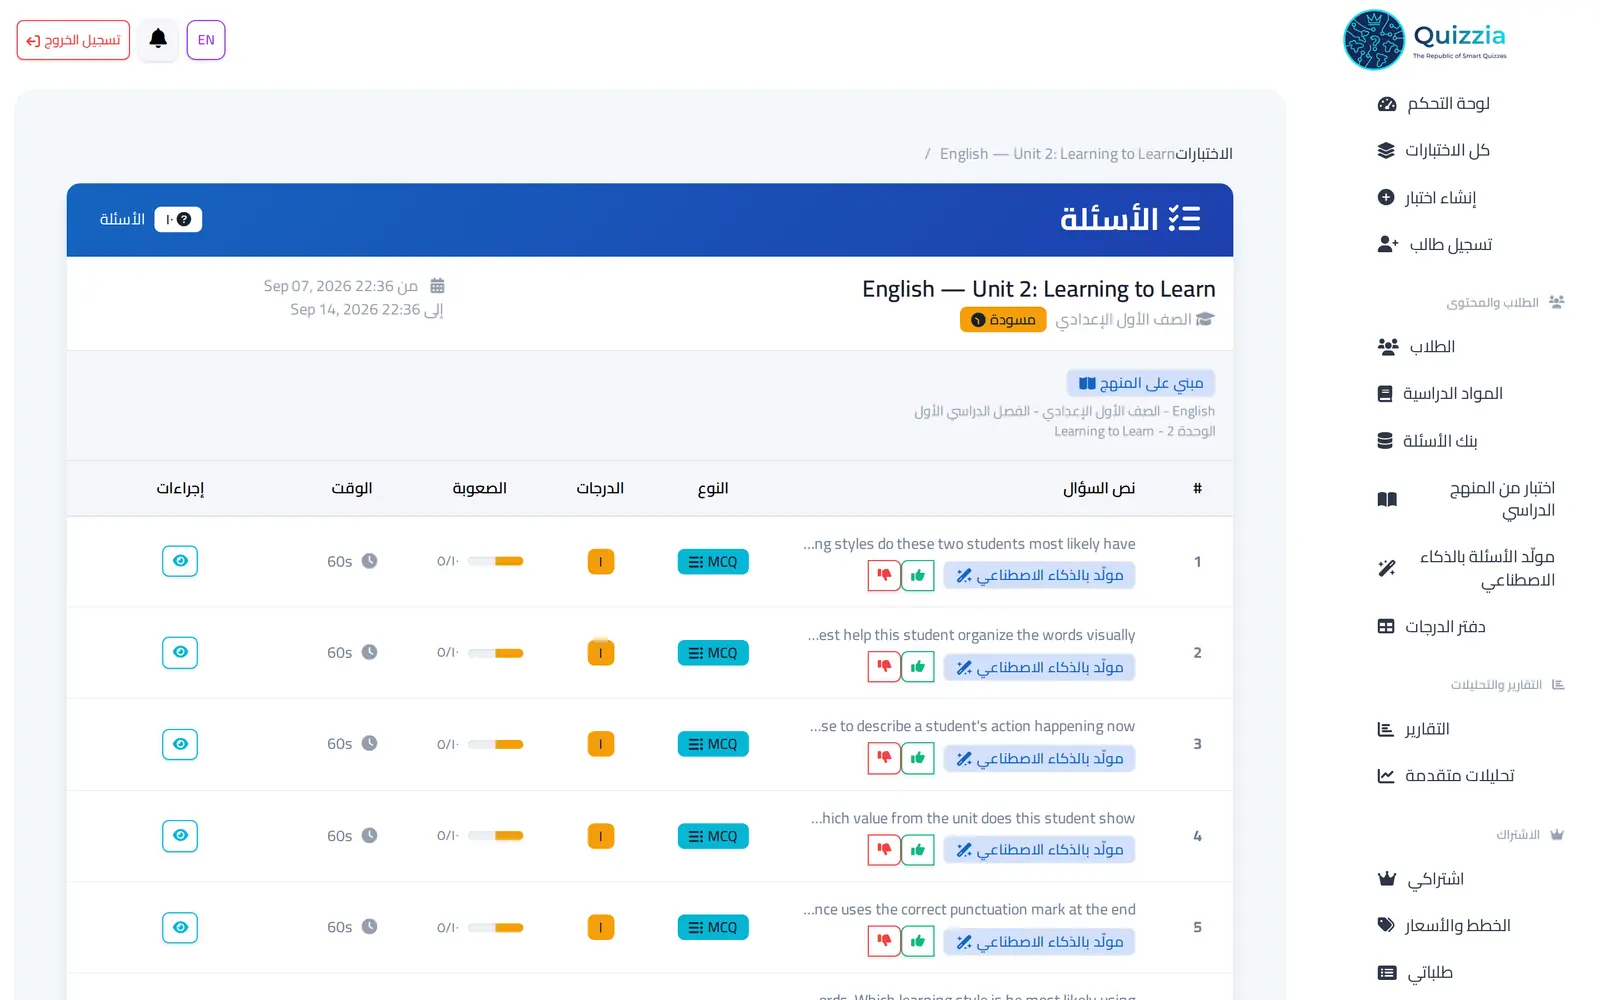Screen dimensions: 1600x1000
Task: Click the difficulty bar of question 3
Action: 496,744
